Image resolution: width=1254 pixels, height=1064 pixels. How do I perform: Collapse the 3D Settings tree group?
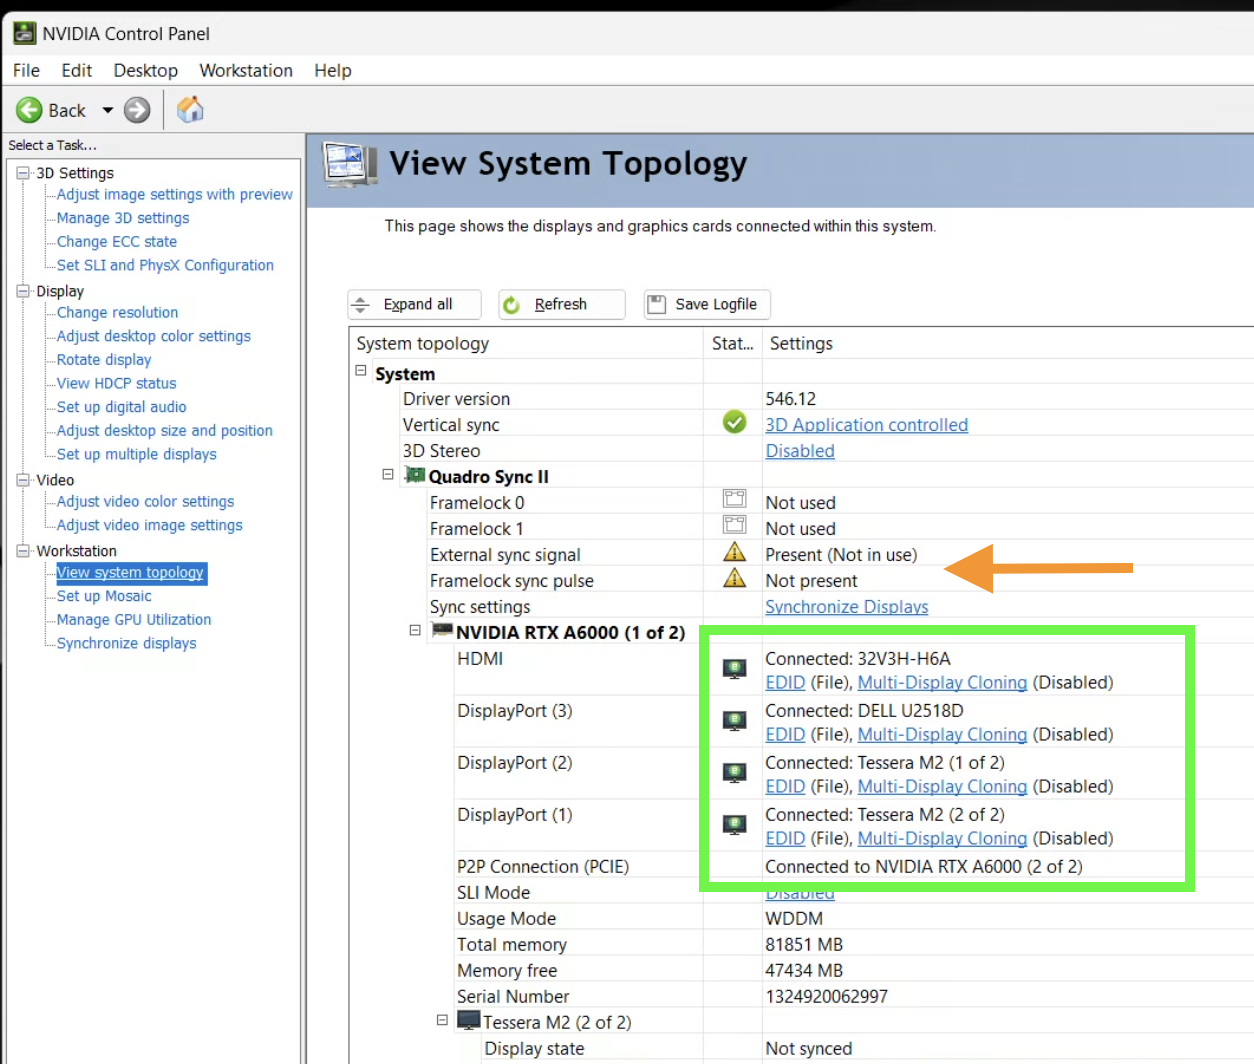pyautogui.click(x=23, y=173)
